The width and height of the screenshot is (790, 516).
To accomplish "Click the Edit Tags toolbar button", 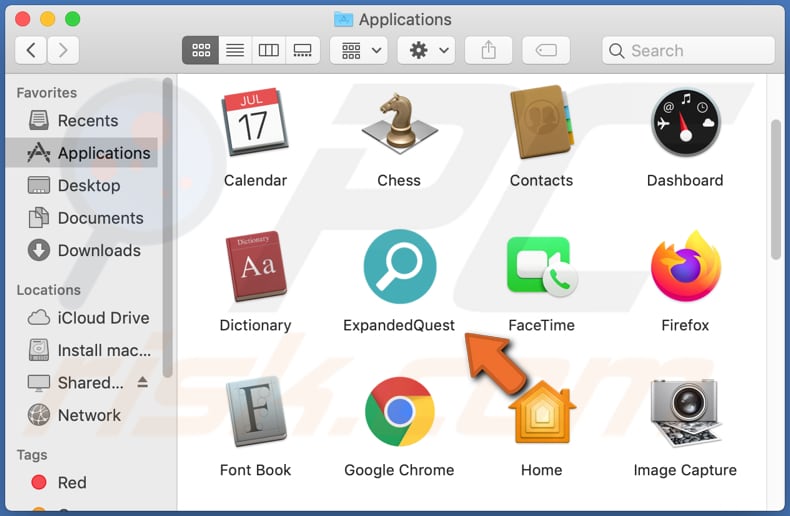I will click(x=546, y=50).
